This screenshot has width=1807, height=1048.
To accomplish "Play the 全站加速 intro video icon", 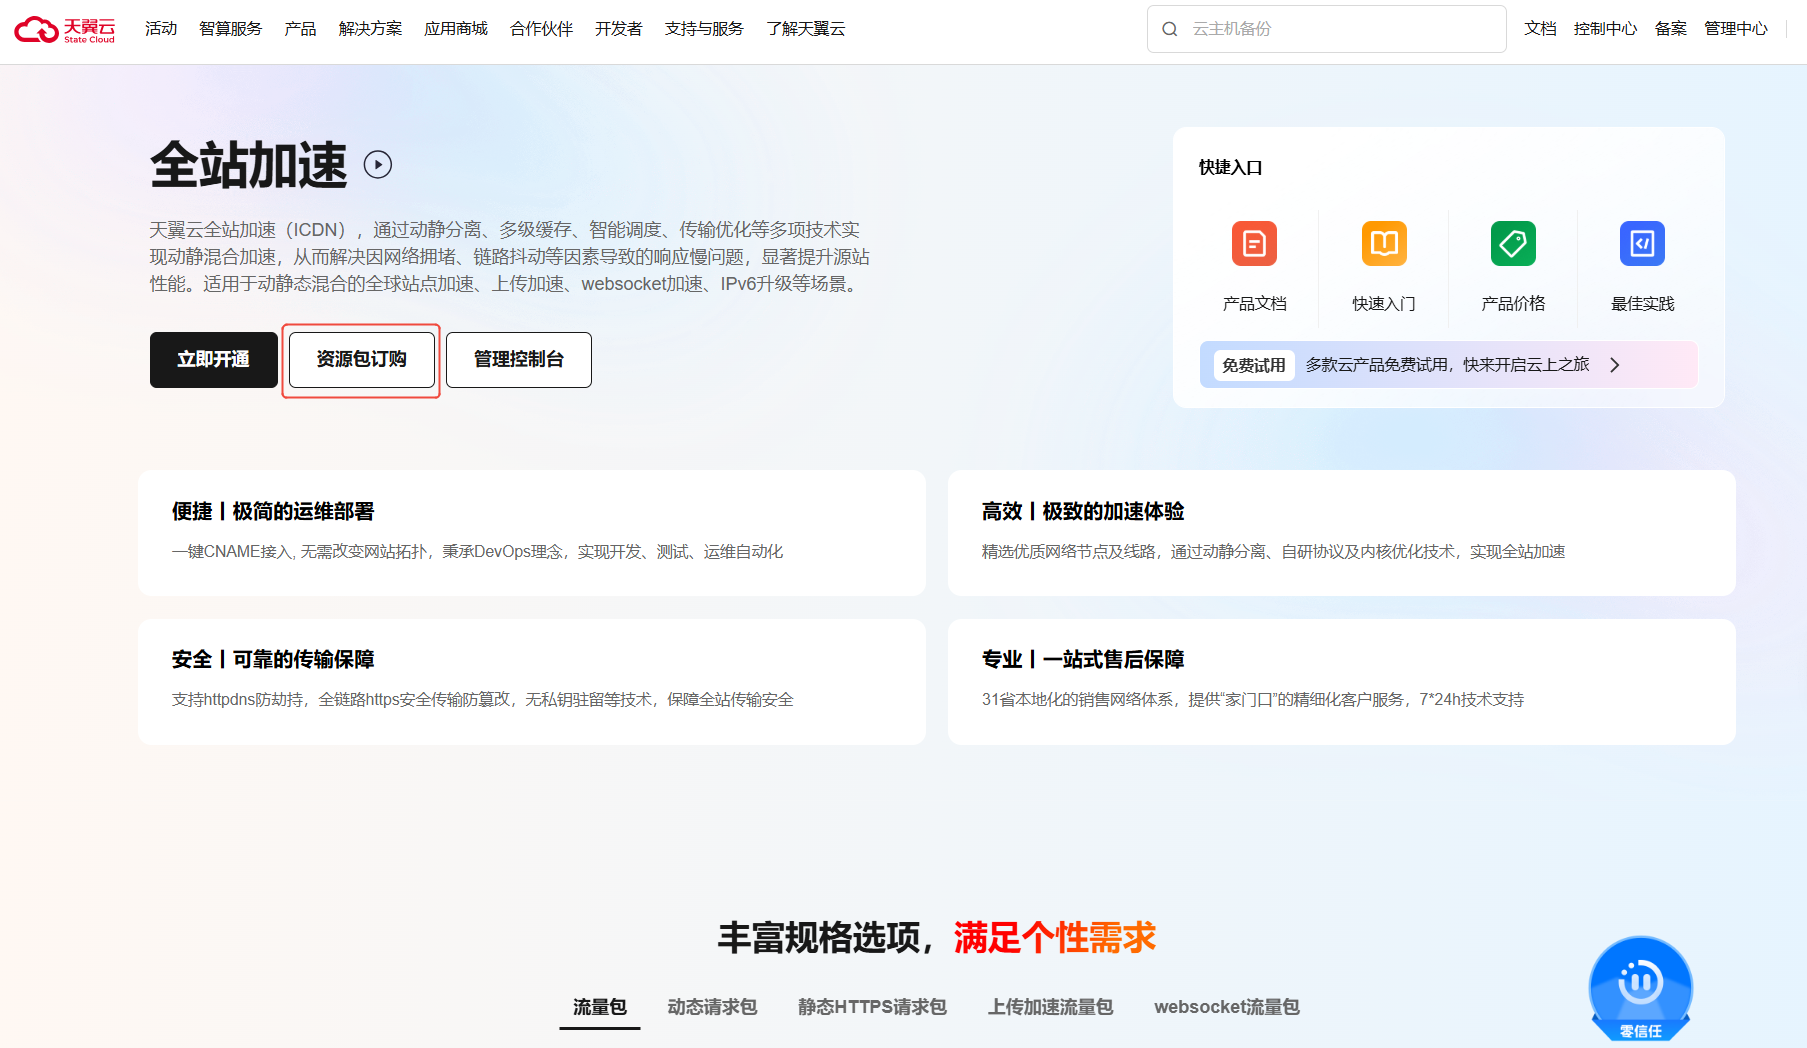I will [378, 164].
